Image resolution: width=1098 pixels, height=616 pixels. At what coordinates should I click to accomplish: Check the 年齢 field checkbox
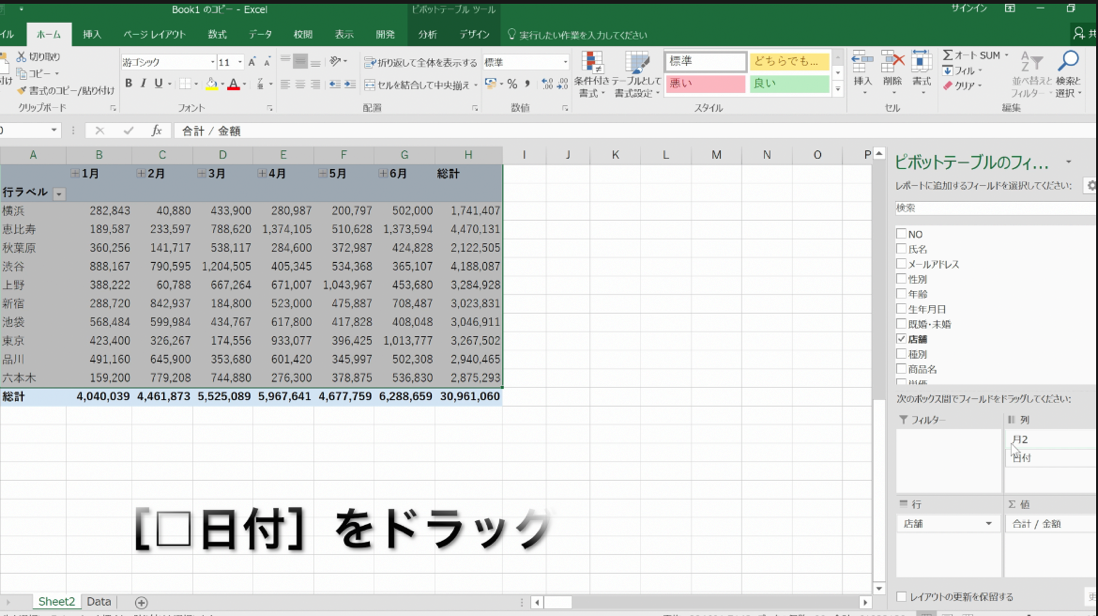(901, 294)
